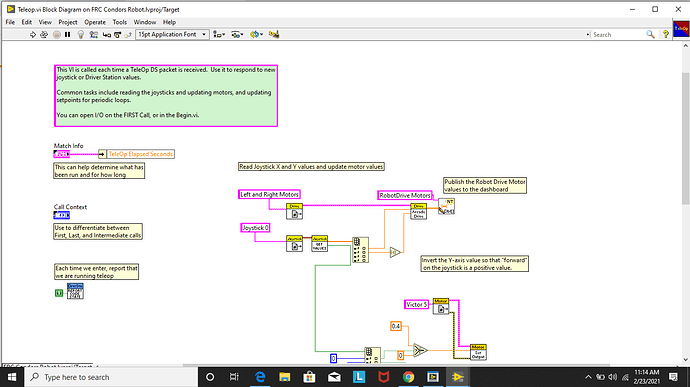Select the Joystick Get Values node

(319, 243)
